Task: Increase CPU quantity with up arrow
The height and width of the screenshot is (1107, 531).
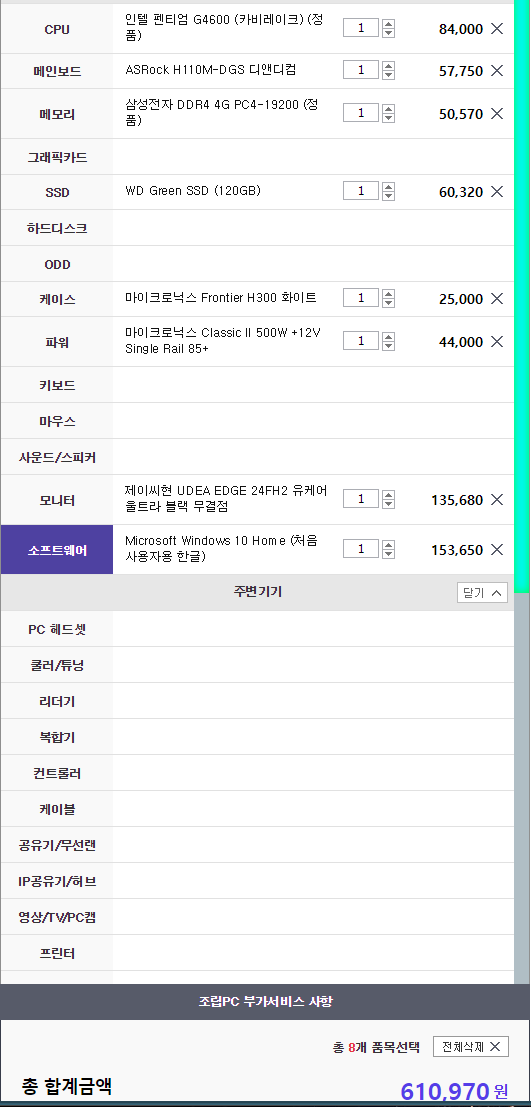Action: (388, 24)
